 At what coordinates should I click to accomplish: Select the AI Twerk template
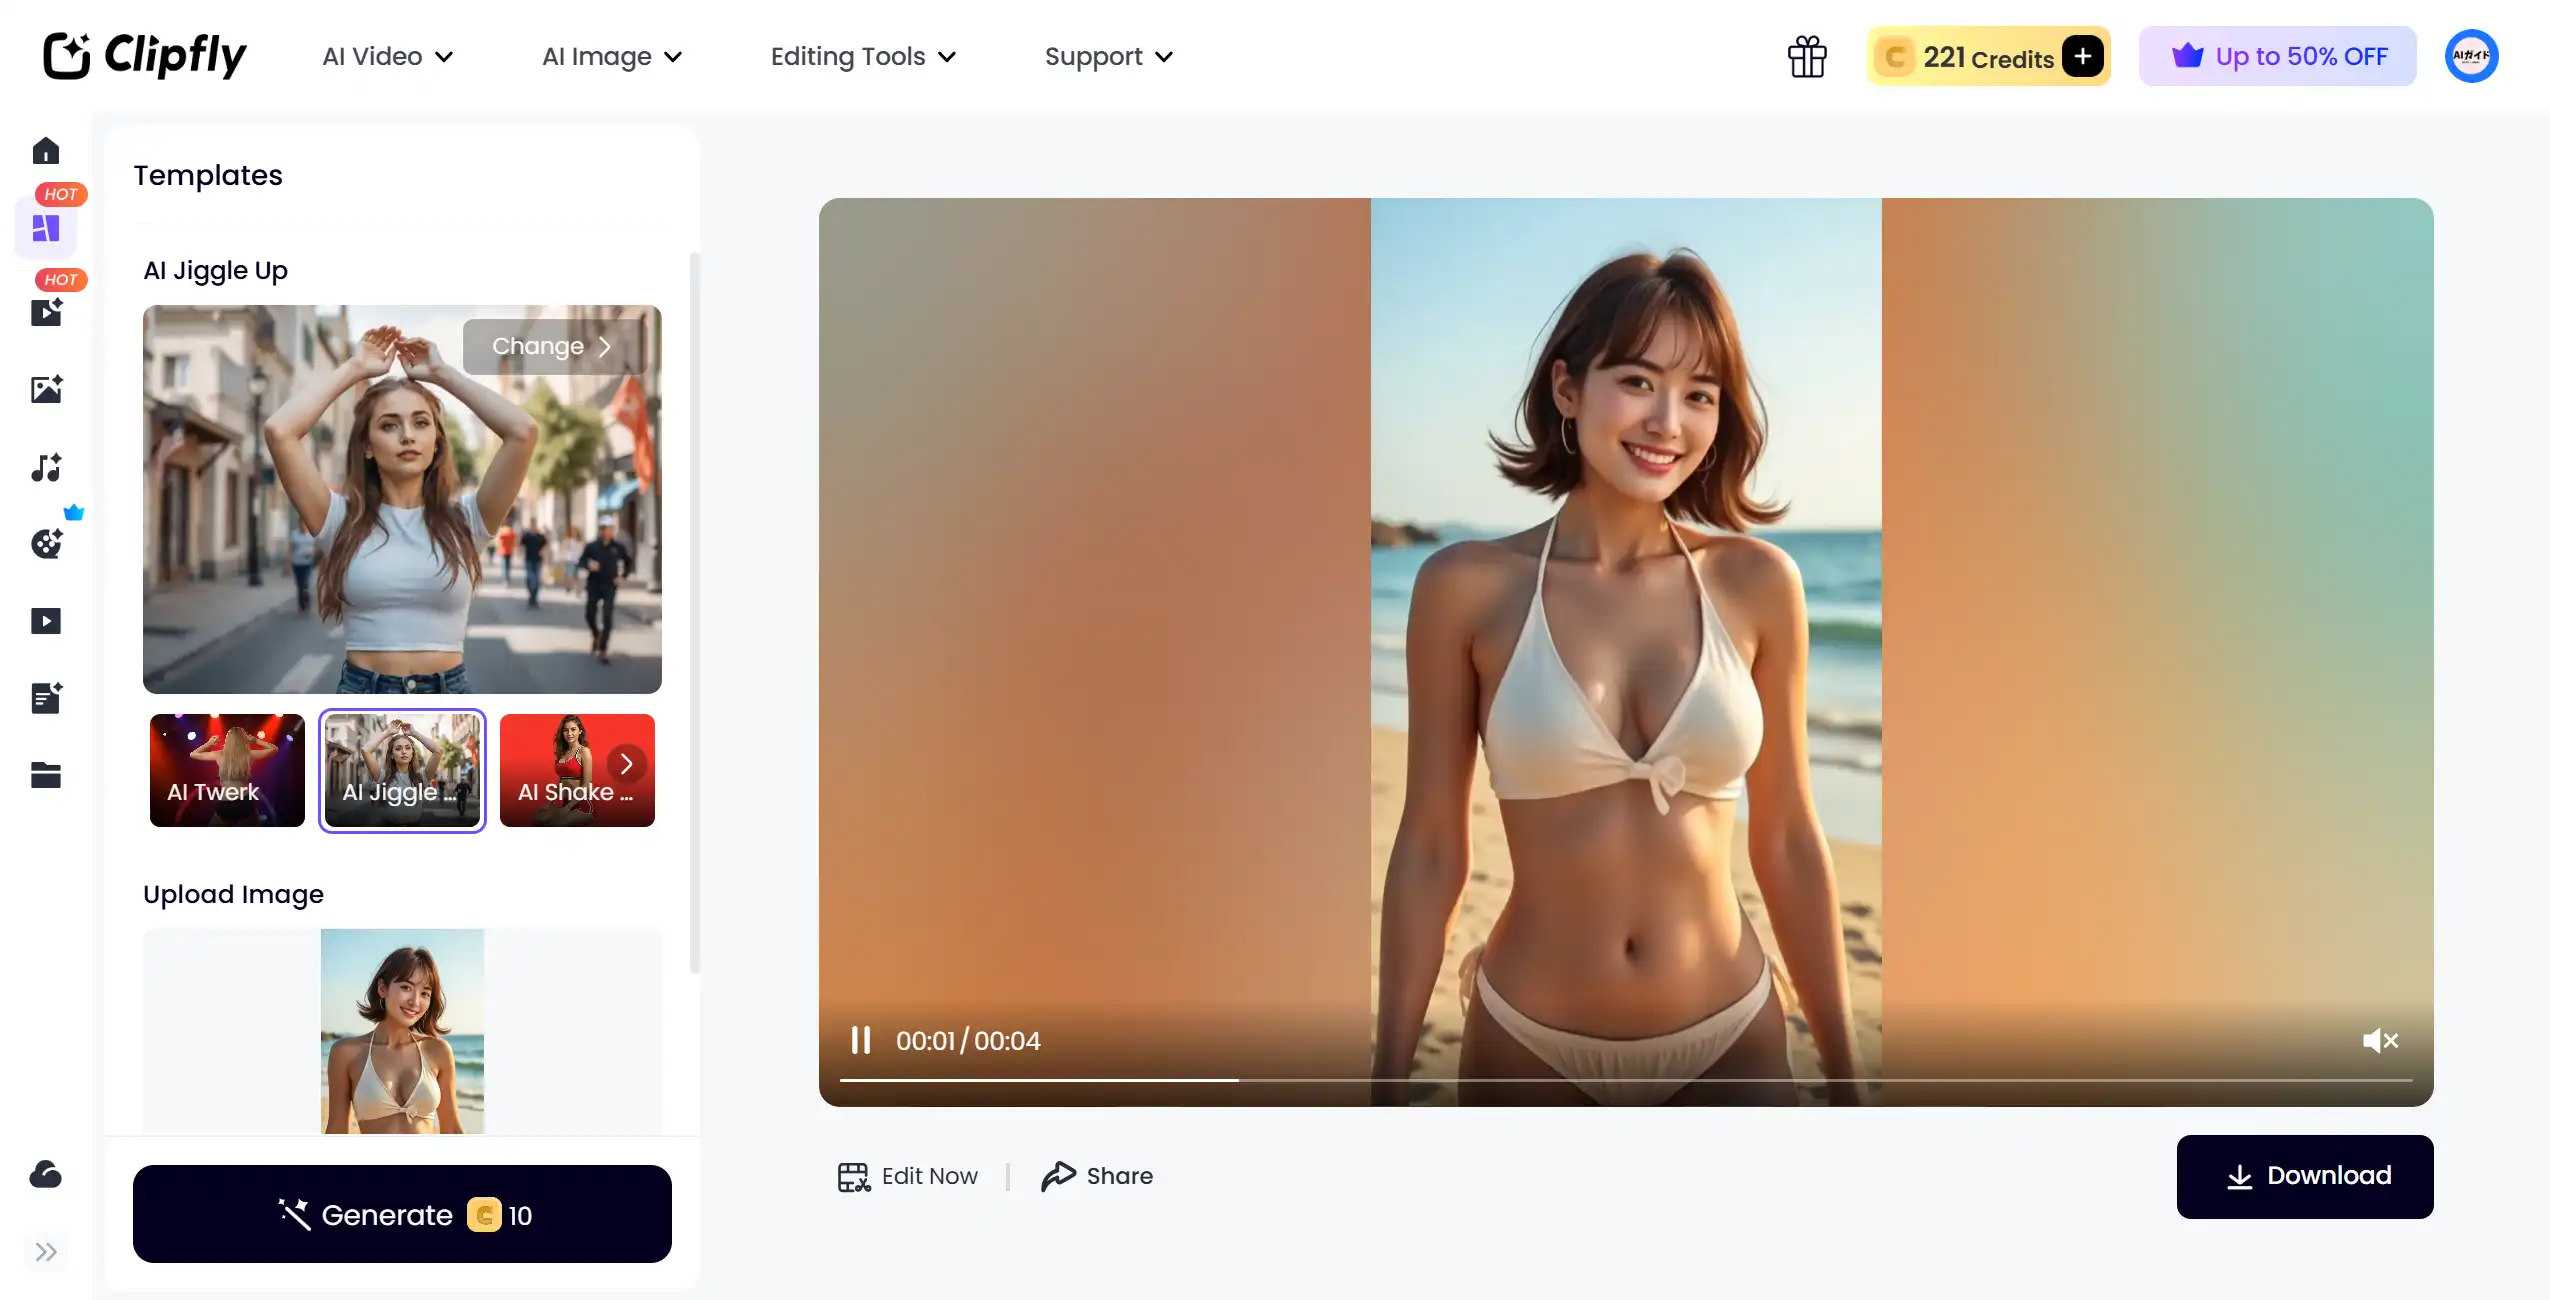pyautogui.click(x=226, y=771)
